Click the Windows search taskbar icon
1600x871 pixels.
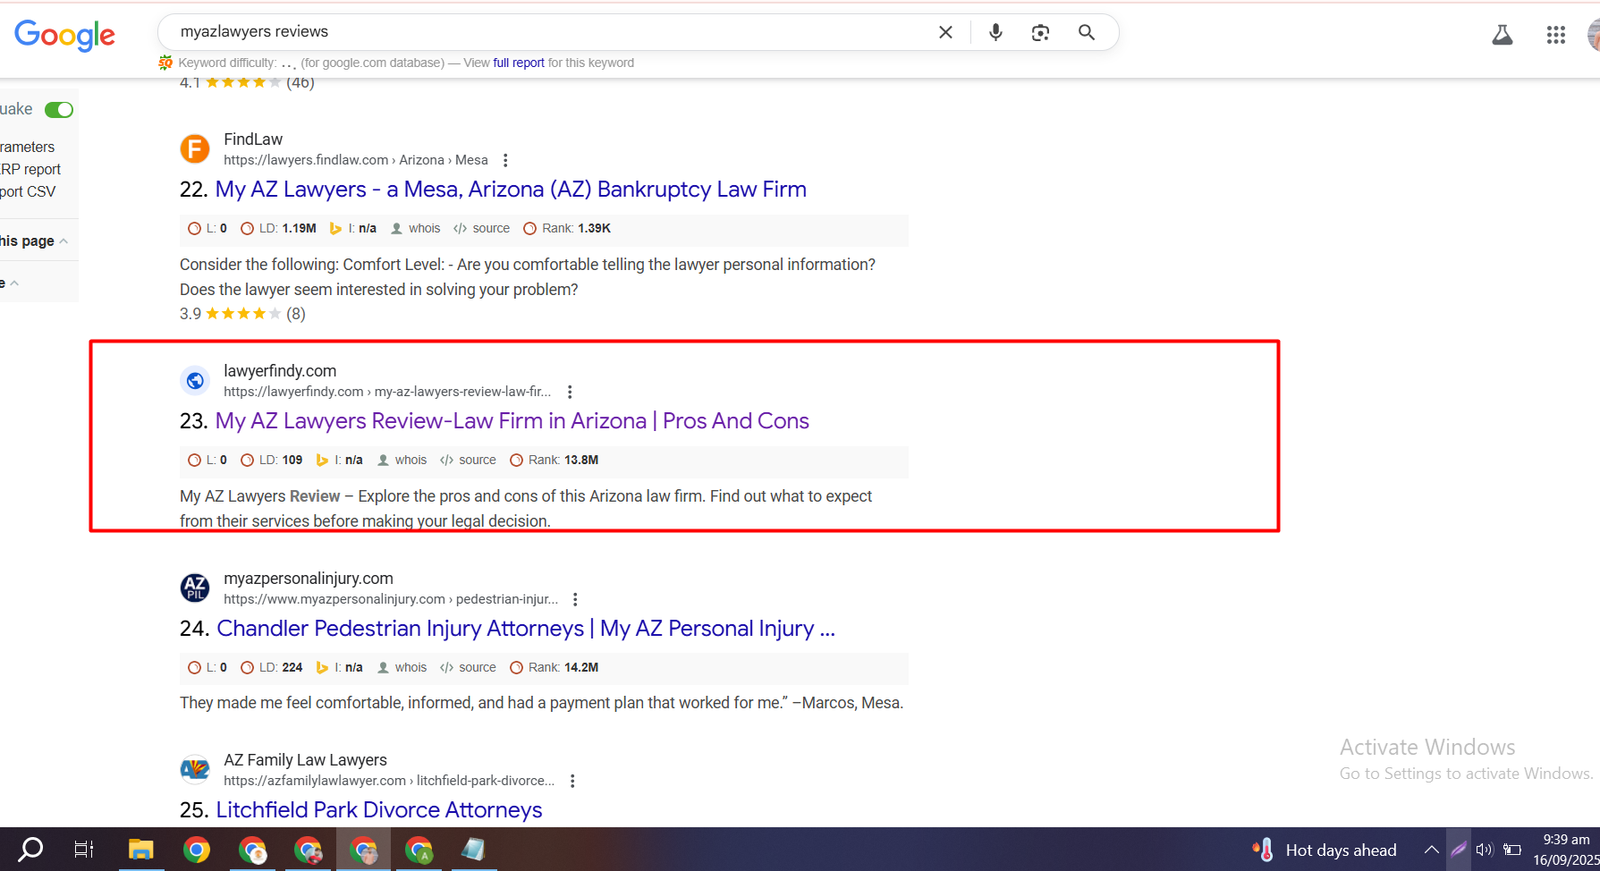[x=31, y=850]
